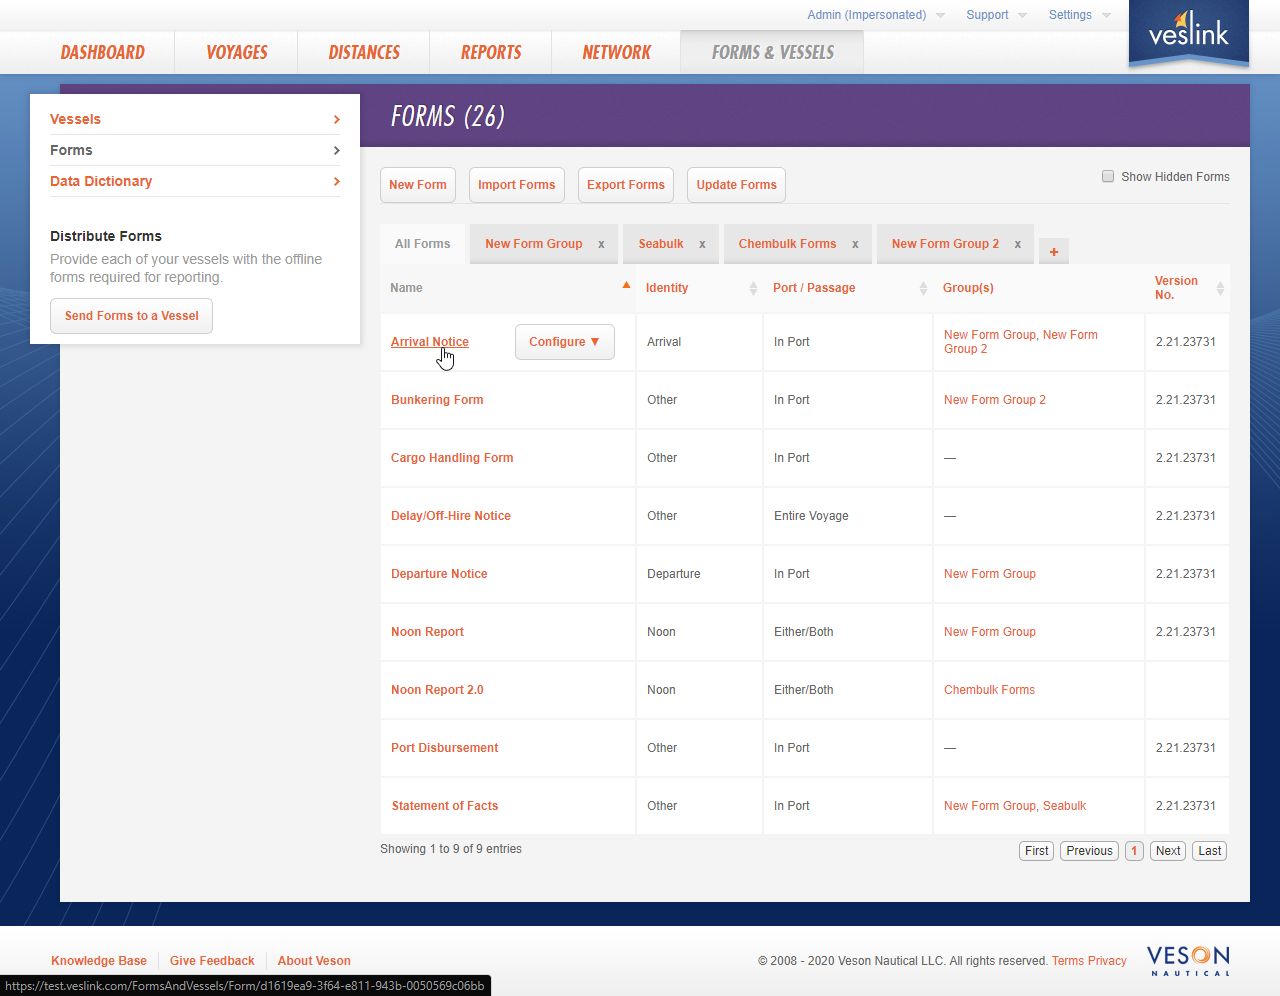Open the Settings dropdown menu

[x=1079, y=15]
